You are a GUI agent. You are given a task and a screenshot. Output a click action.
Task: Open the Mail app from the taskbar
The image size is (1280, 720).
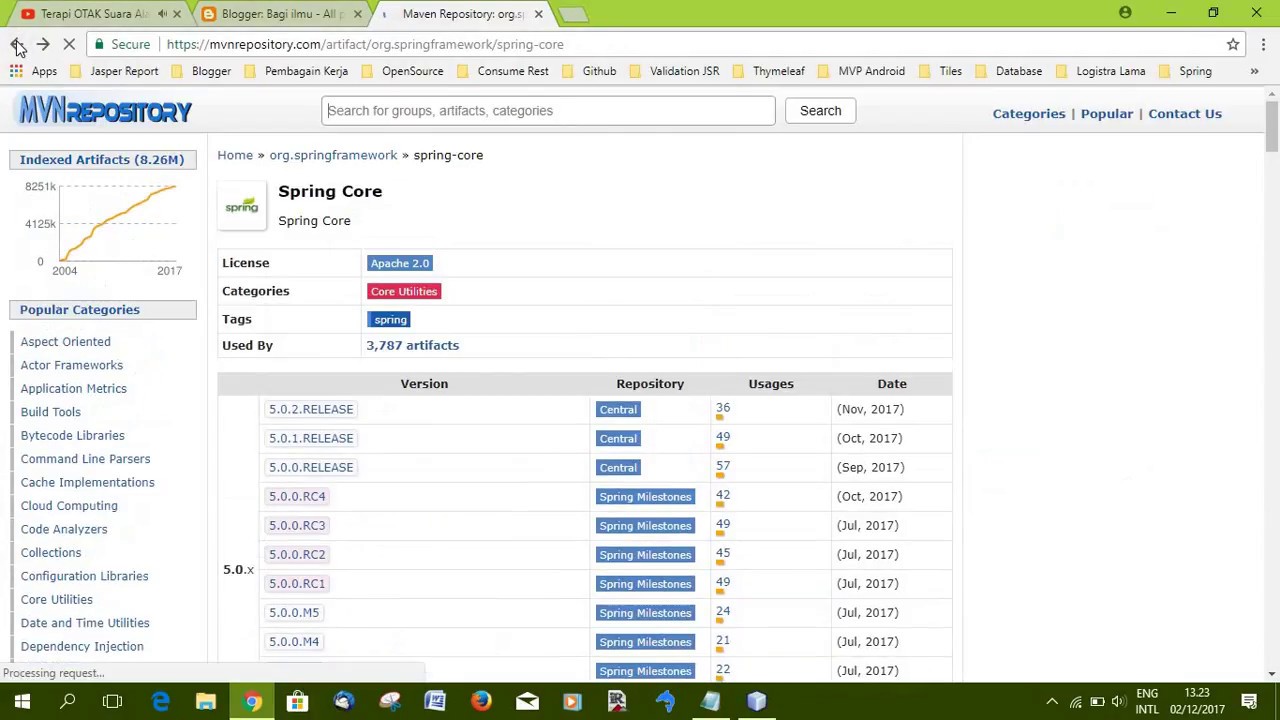pos(527,702)
